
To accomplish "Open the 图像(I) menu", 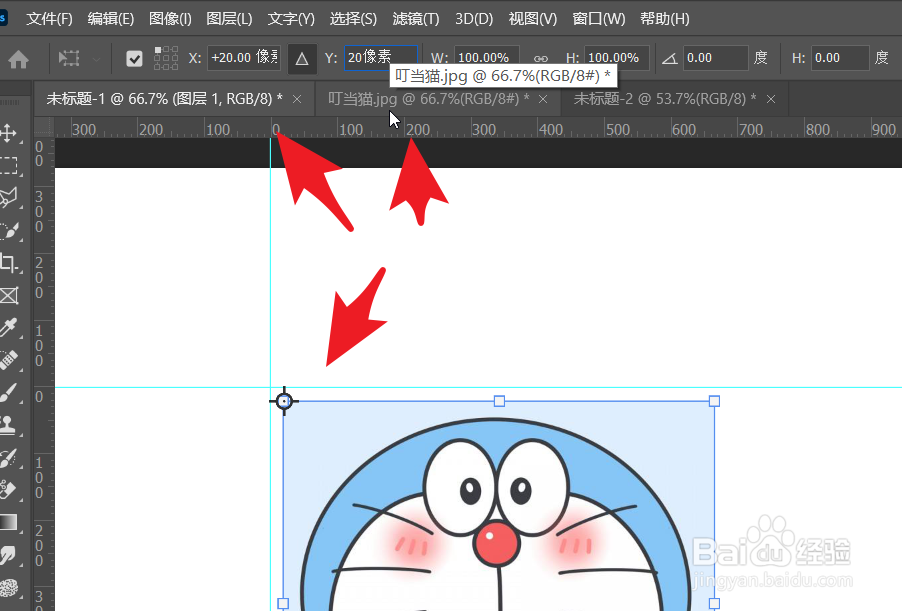I will pos(170,19).
